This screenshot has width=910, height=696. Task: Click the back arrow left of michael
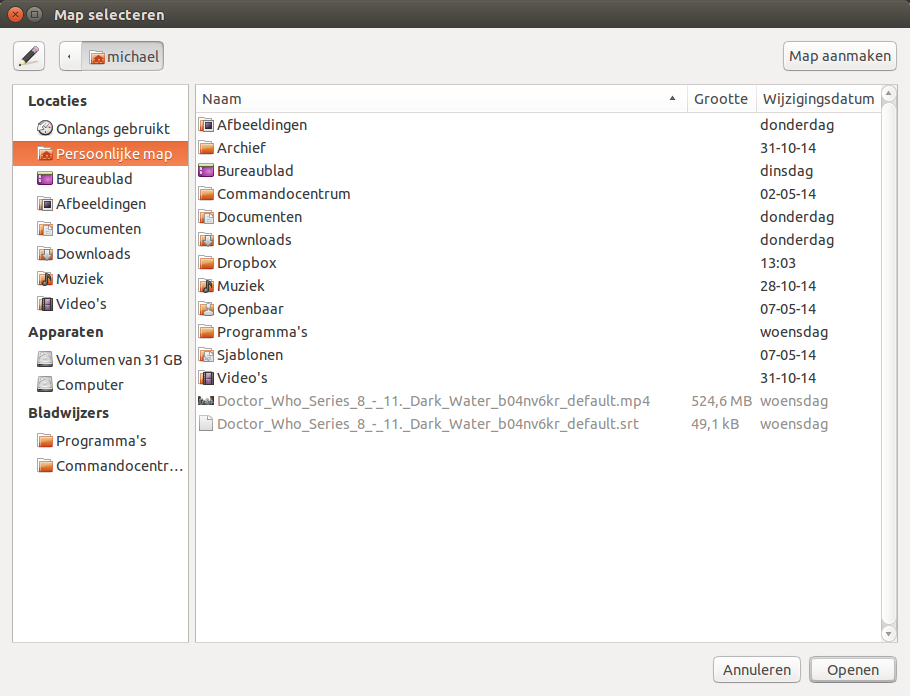coord(69,57)
